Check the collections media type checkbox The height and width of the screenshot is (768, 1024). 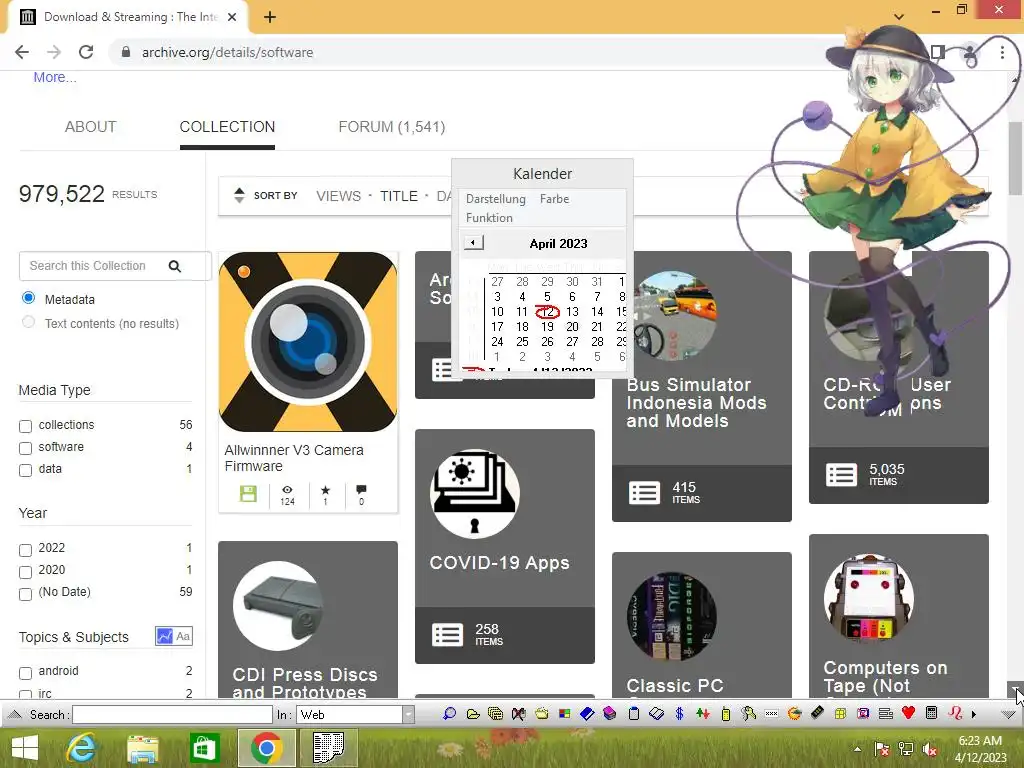pos(25,426)
